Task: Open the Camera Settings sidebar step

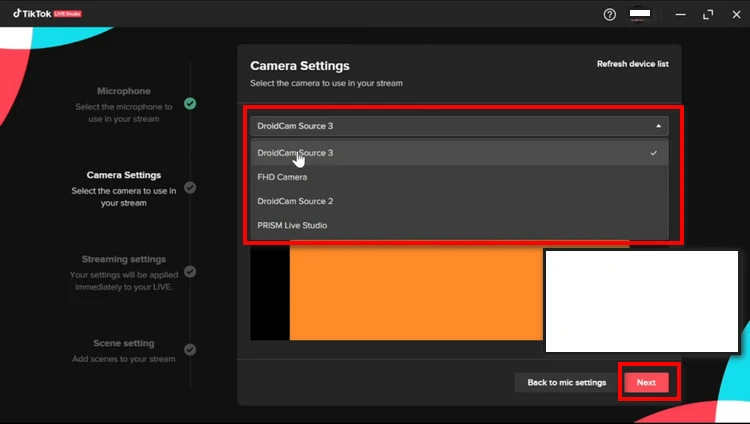Action: pyautogui.click(x=123, y=175)
